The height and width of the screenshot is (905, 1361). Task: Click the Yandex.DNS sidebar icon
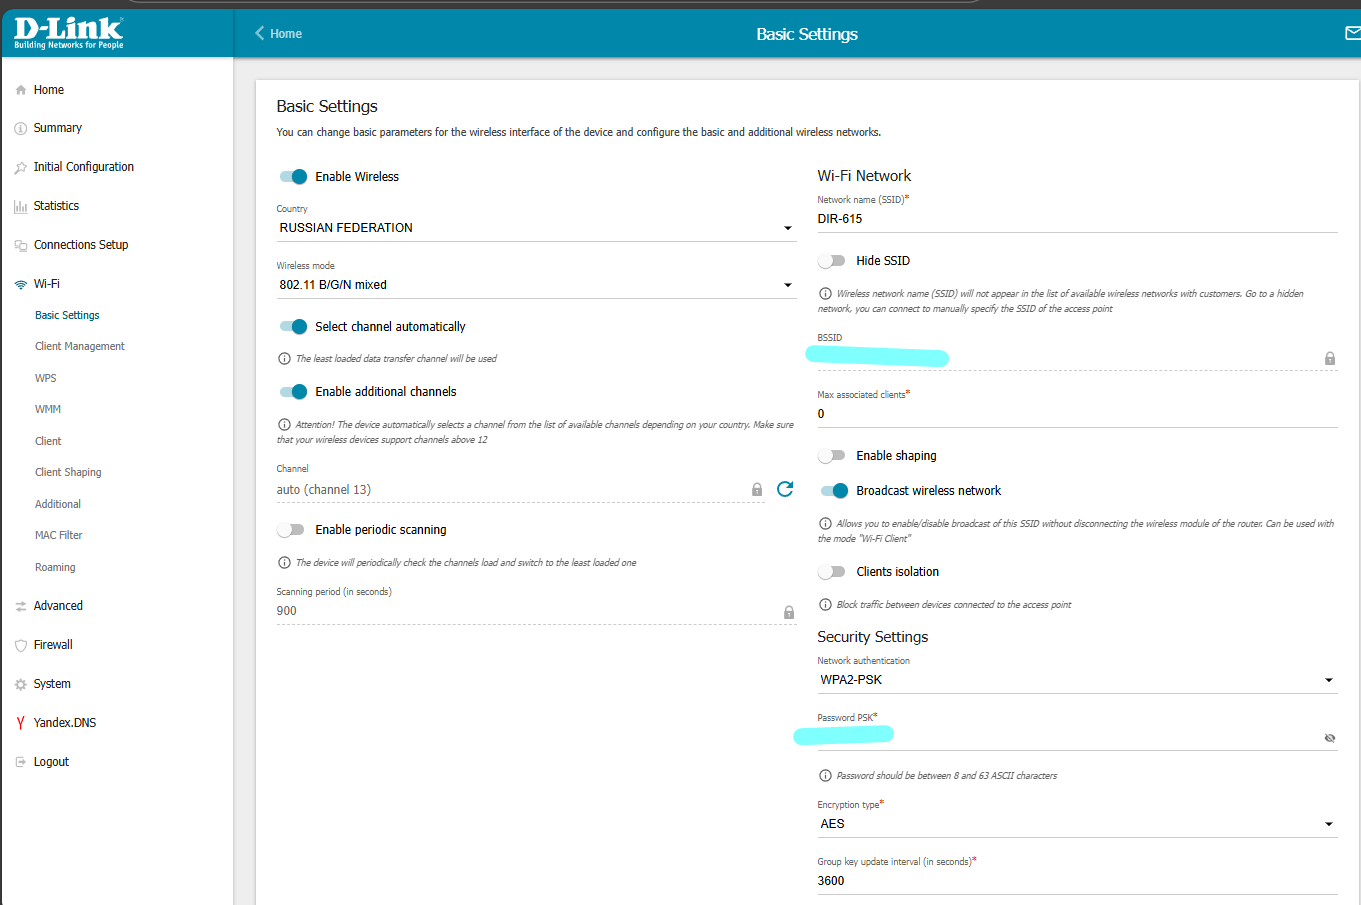(x=20, y=723)
